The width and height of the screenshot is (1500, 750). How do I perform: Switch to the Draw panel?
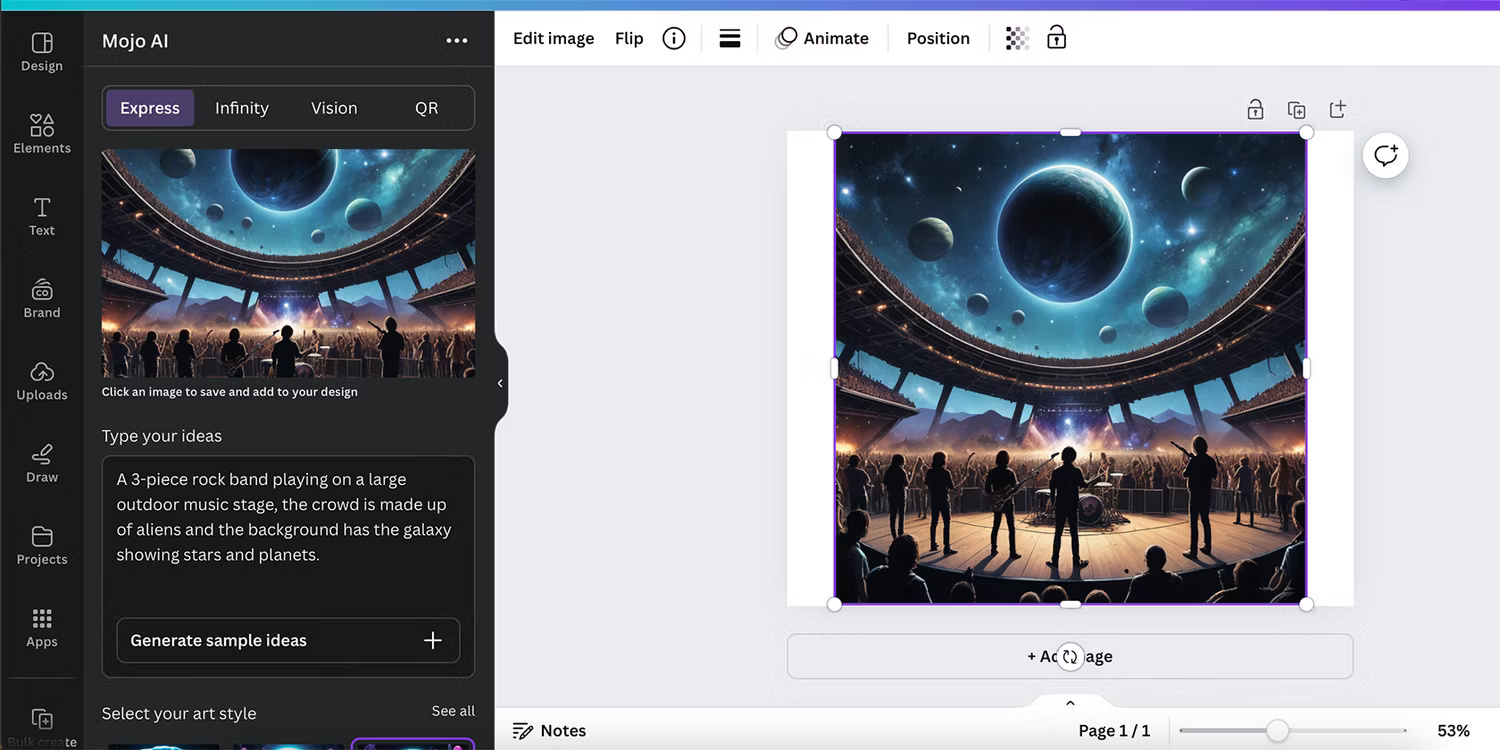[41, 462]
